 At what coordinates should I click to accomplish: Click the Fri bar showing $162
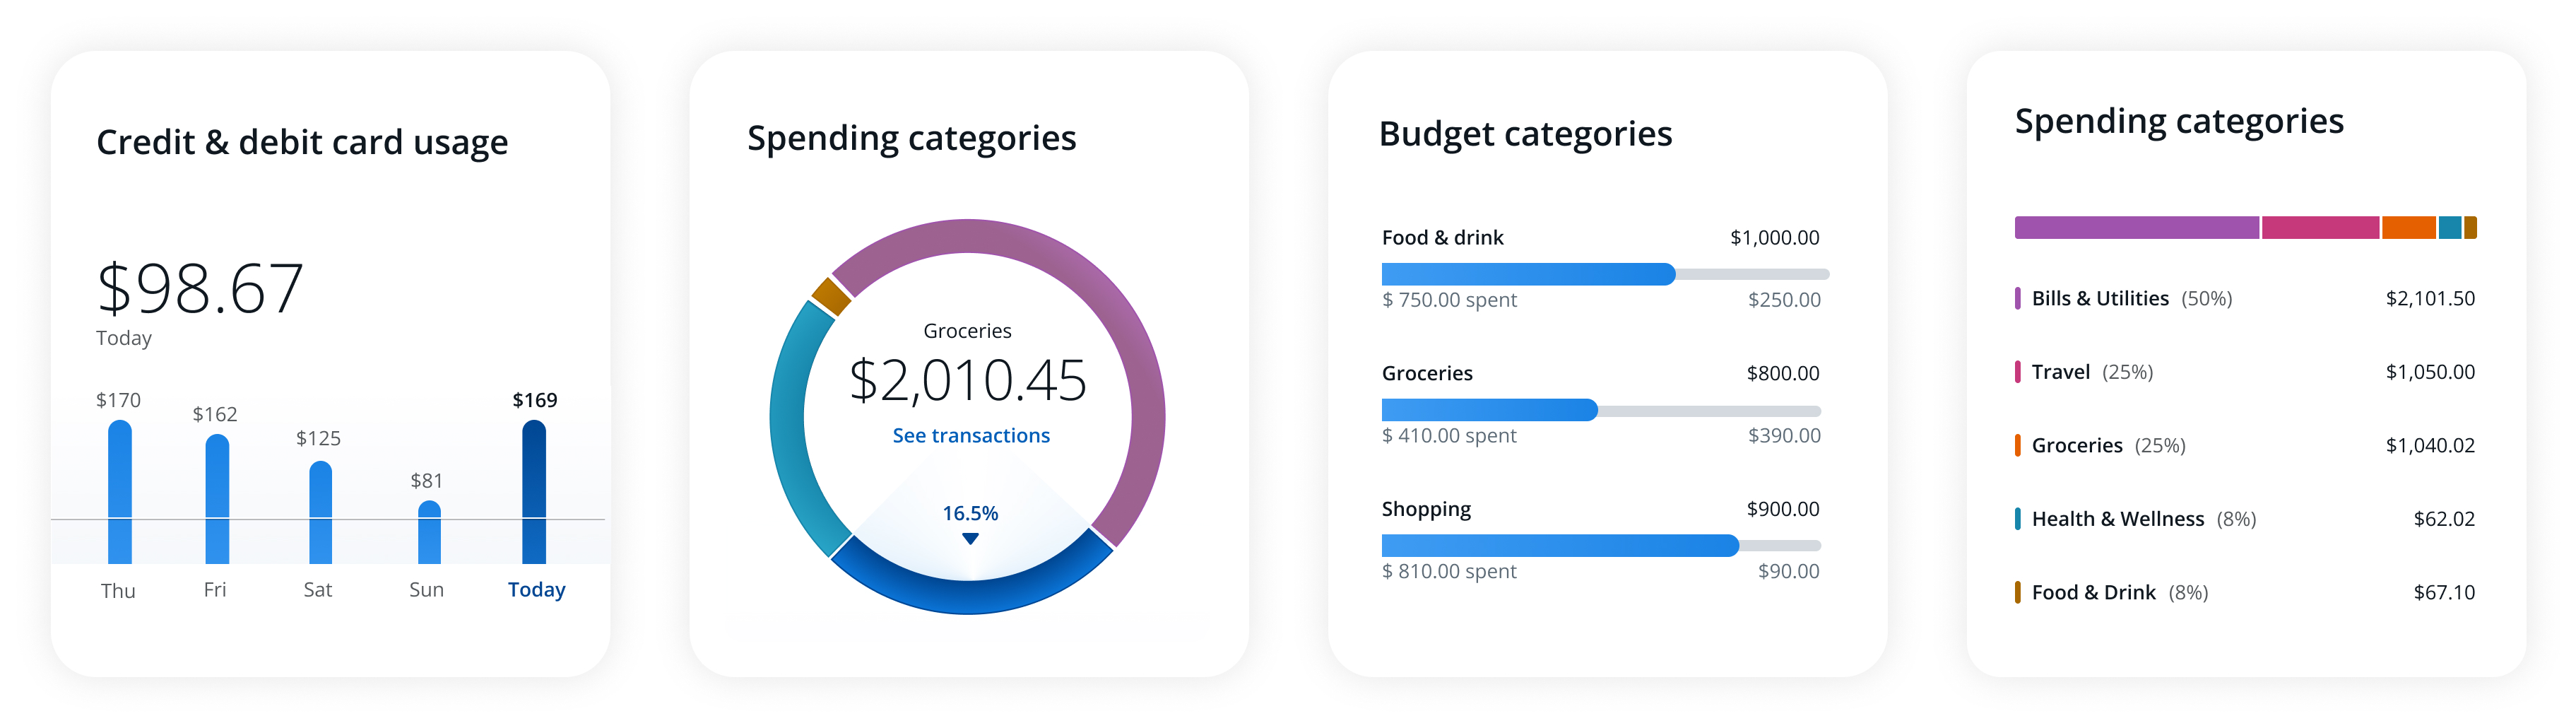217,498
